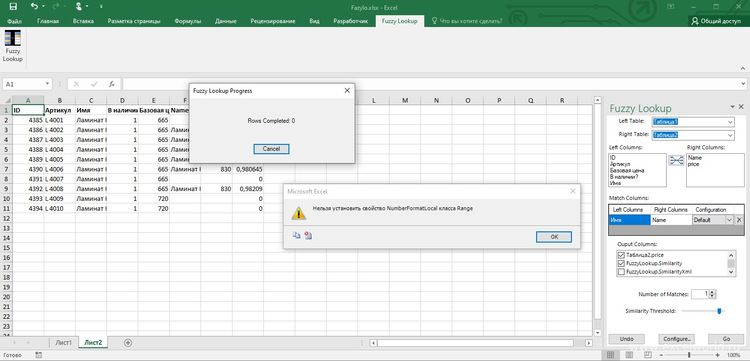Open the Данные tab
This screenshot has height=361, width=750.
[x=226, y=21]
